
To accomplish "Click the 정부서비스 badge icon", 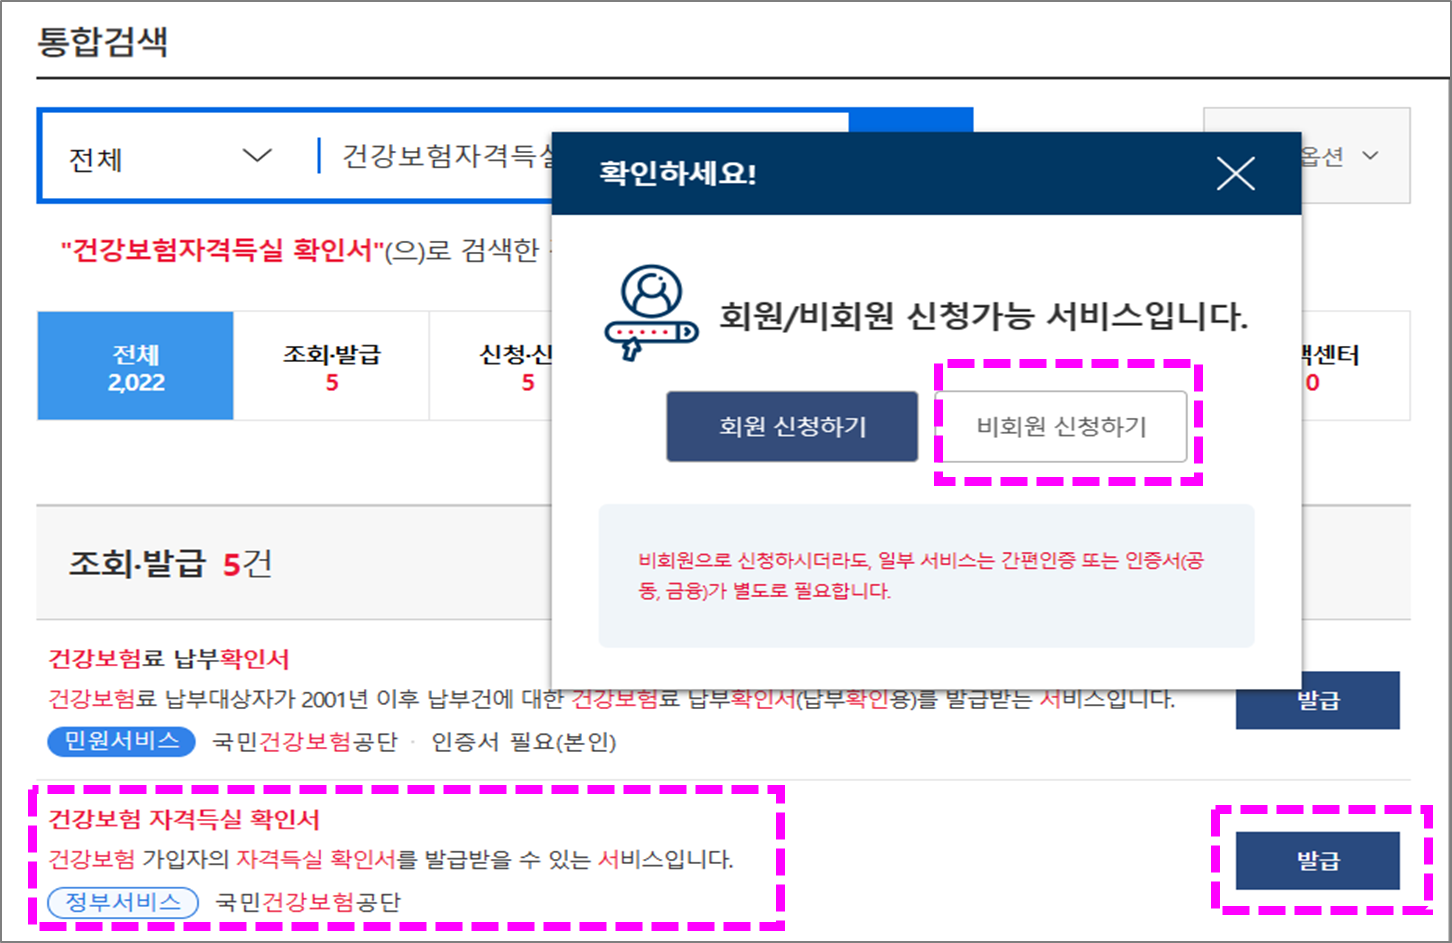I will pyautogui.click(x=122, y=902).
